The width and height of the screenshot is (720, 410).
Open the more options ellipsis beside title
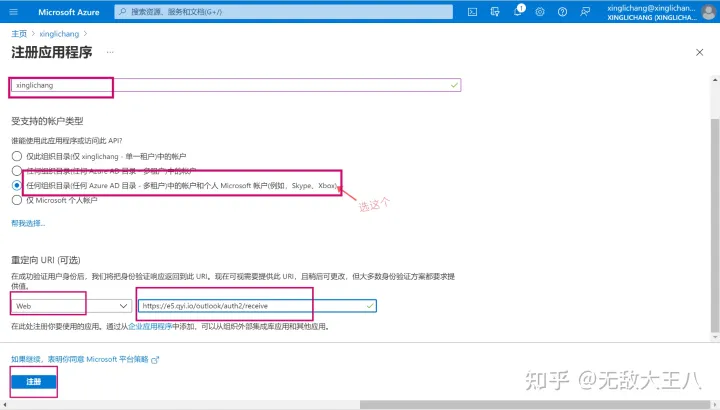(110, 51)
